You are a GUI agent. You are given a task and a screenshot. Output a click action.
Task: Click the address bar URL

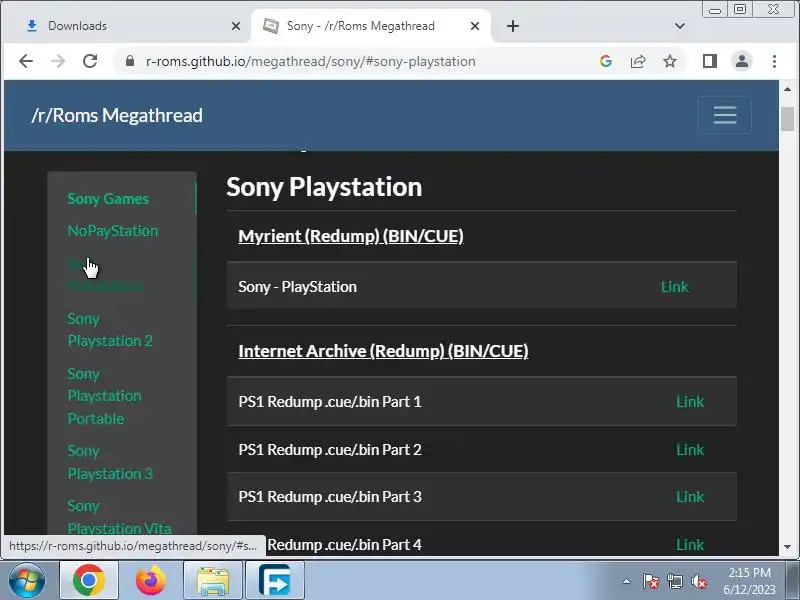pyautogui.click(x=310, y=61)
